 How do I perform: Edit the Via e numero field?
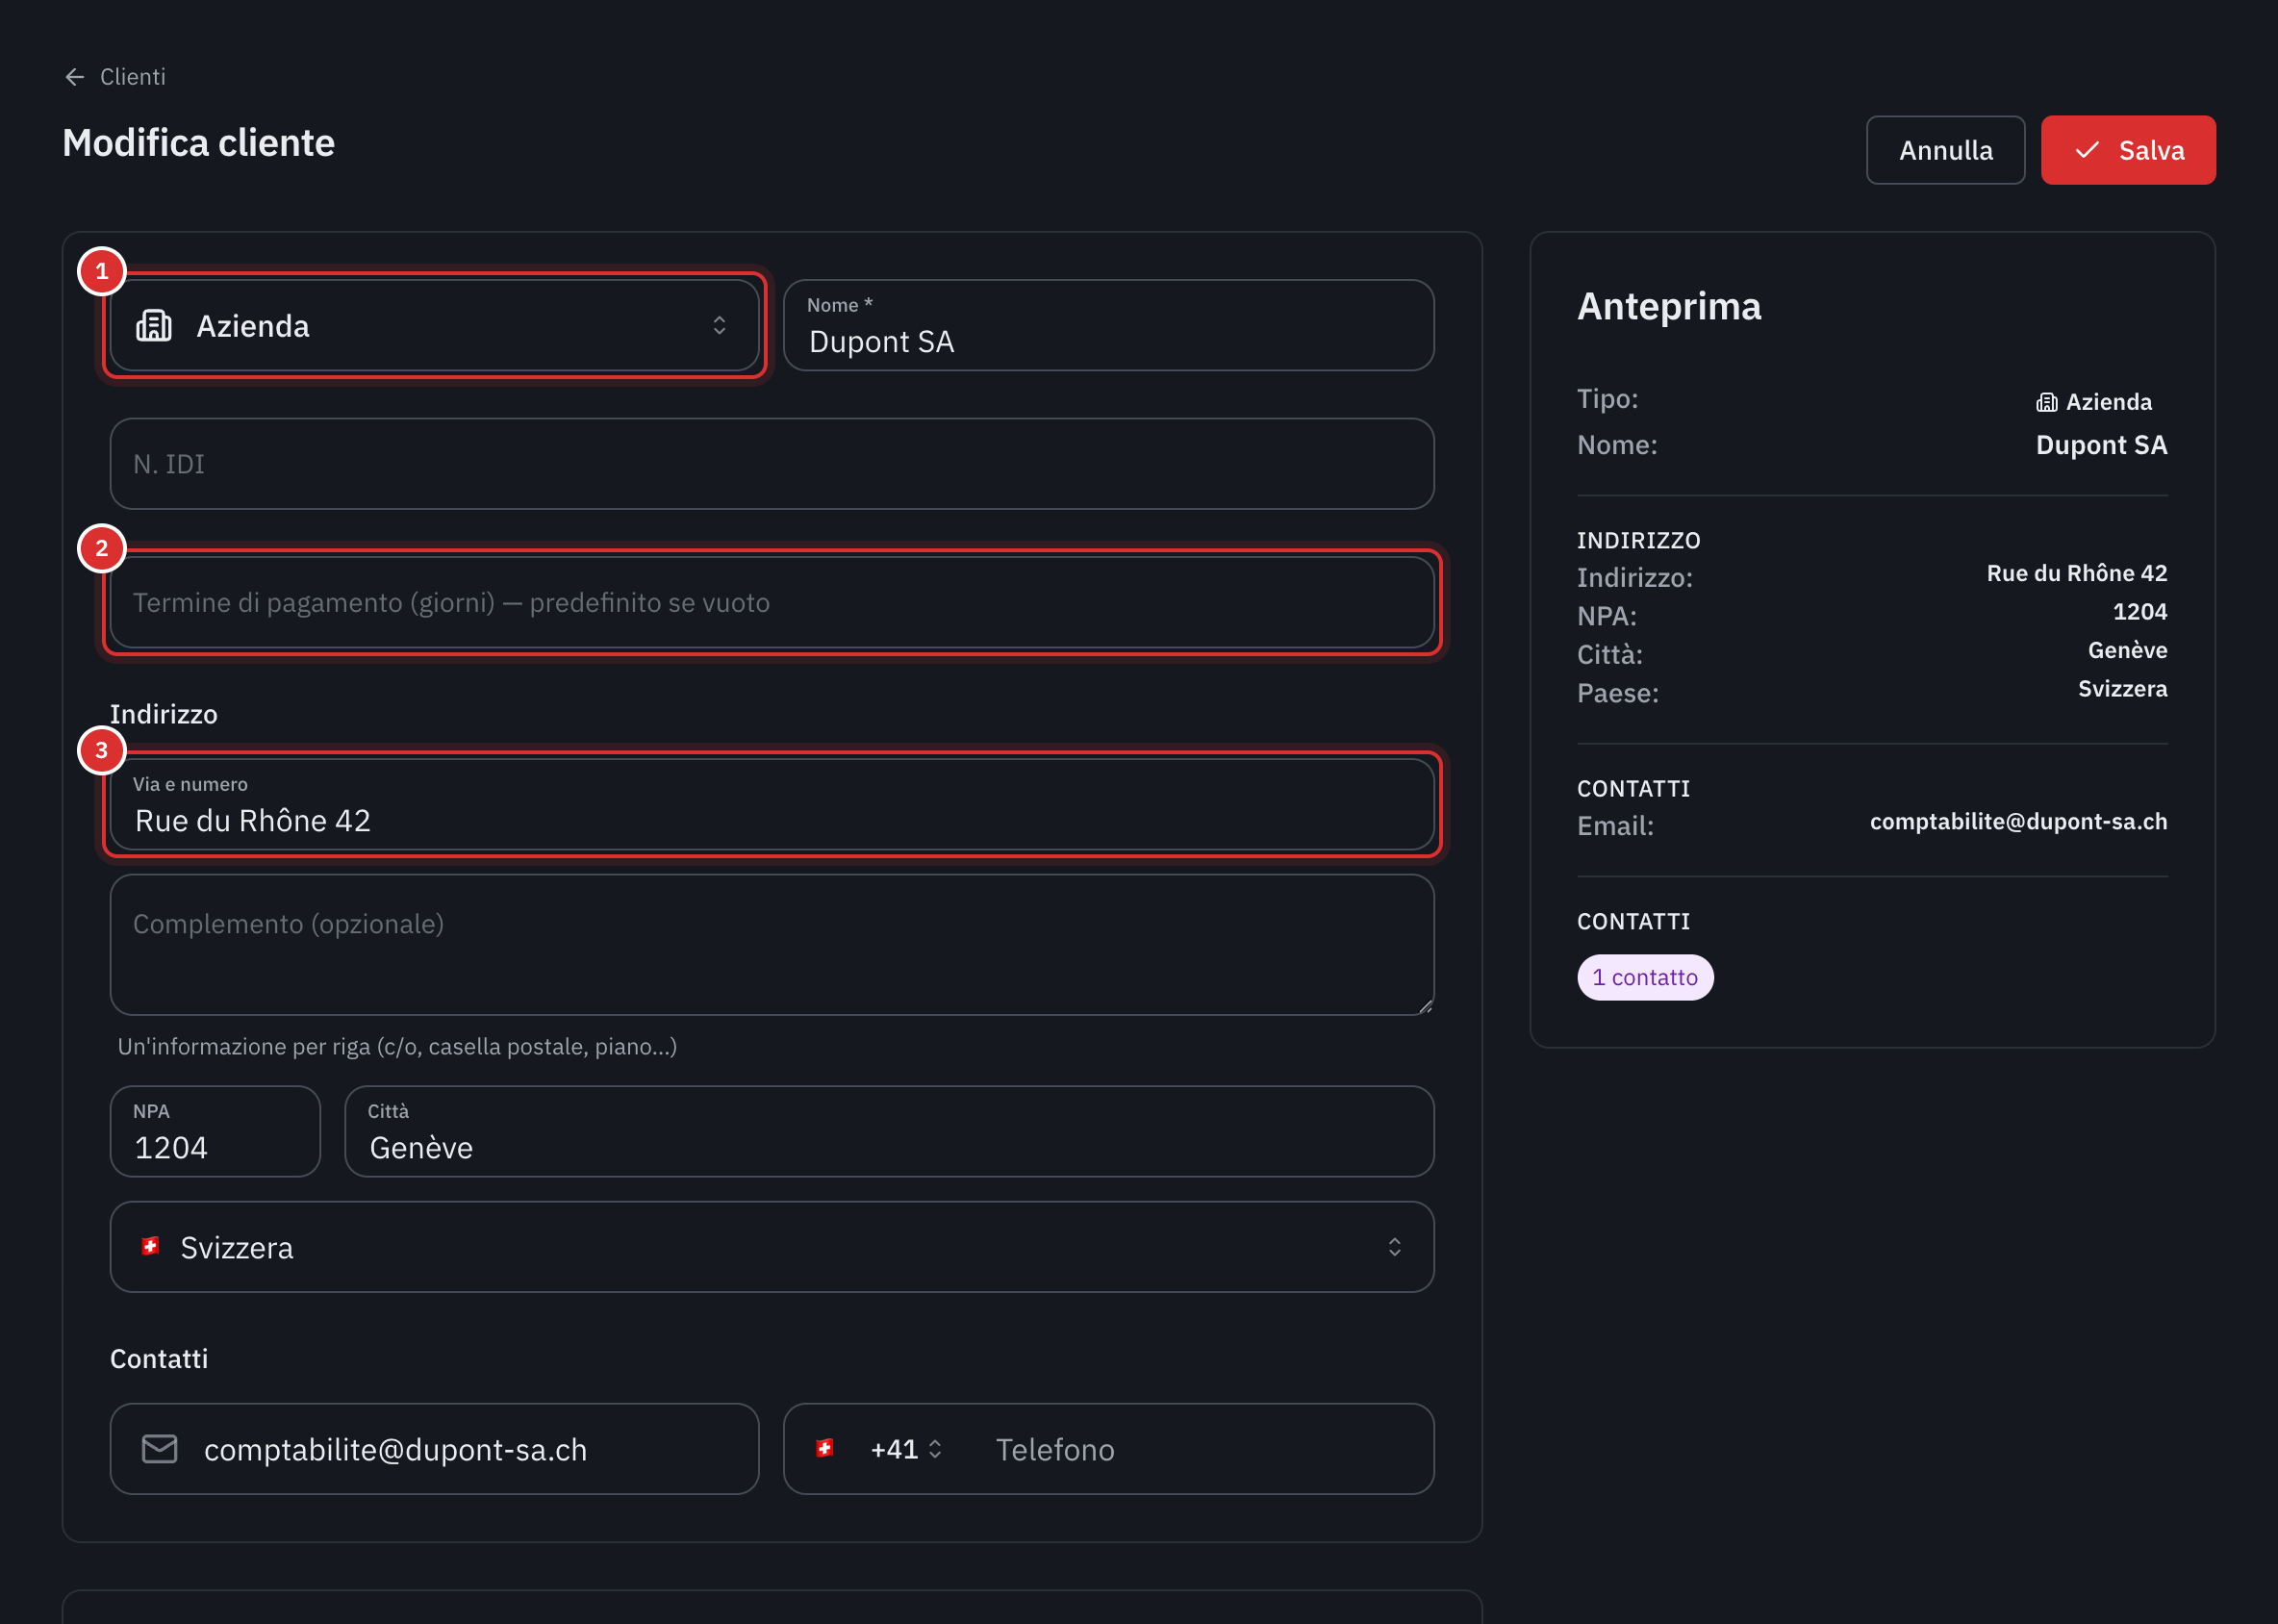[772, 804]
